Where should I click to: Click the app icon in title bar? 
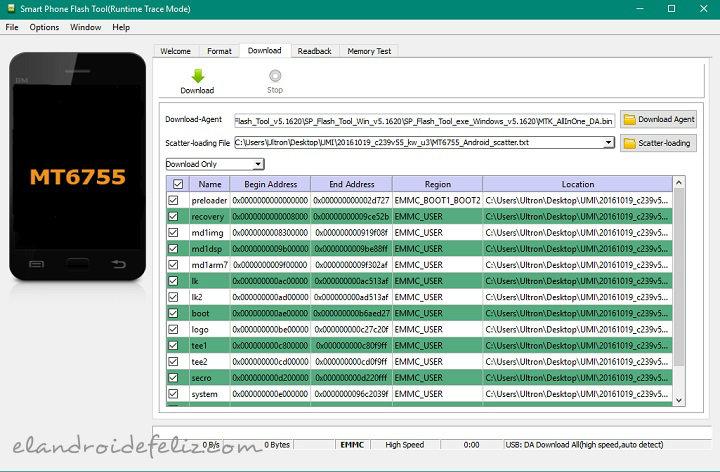tap(11, 8)
